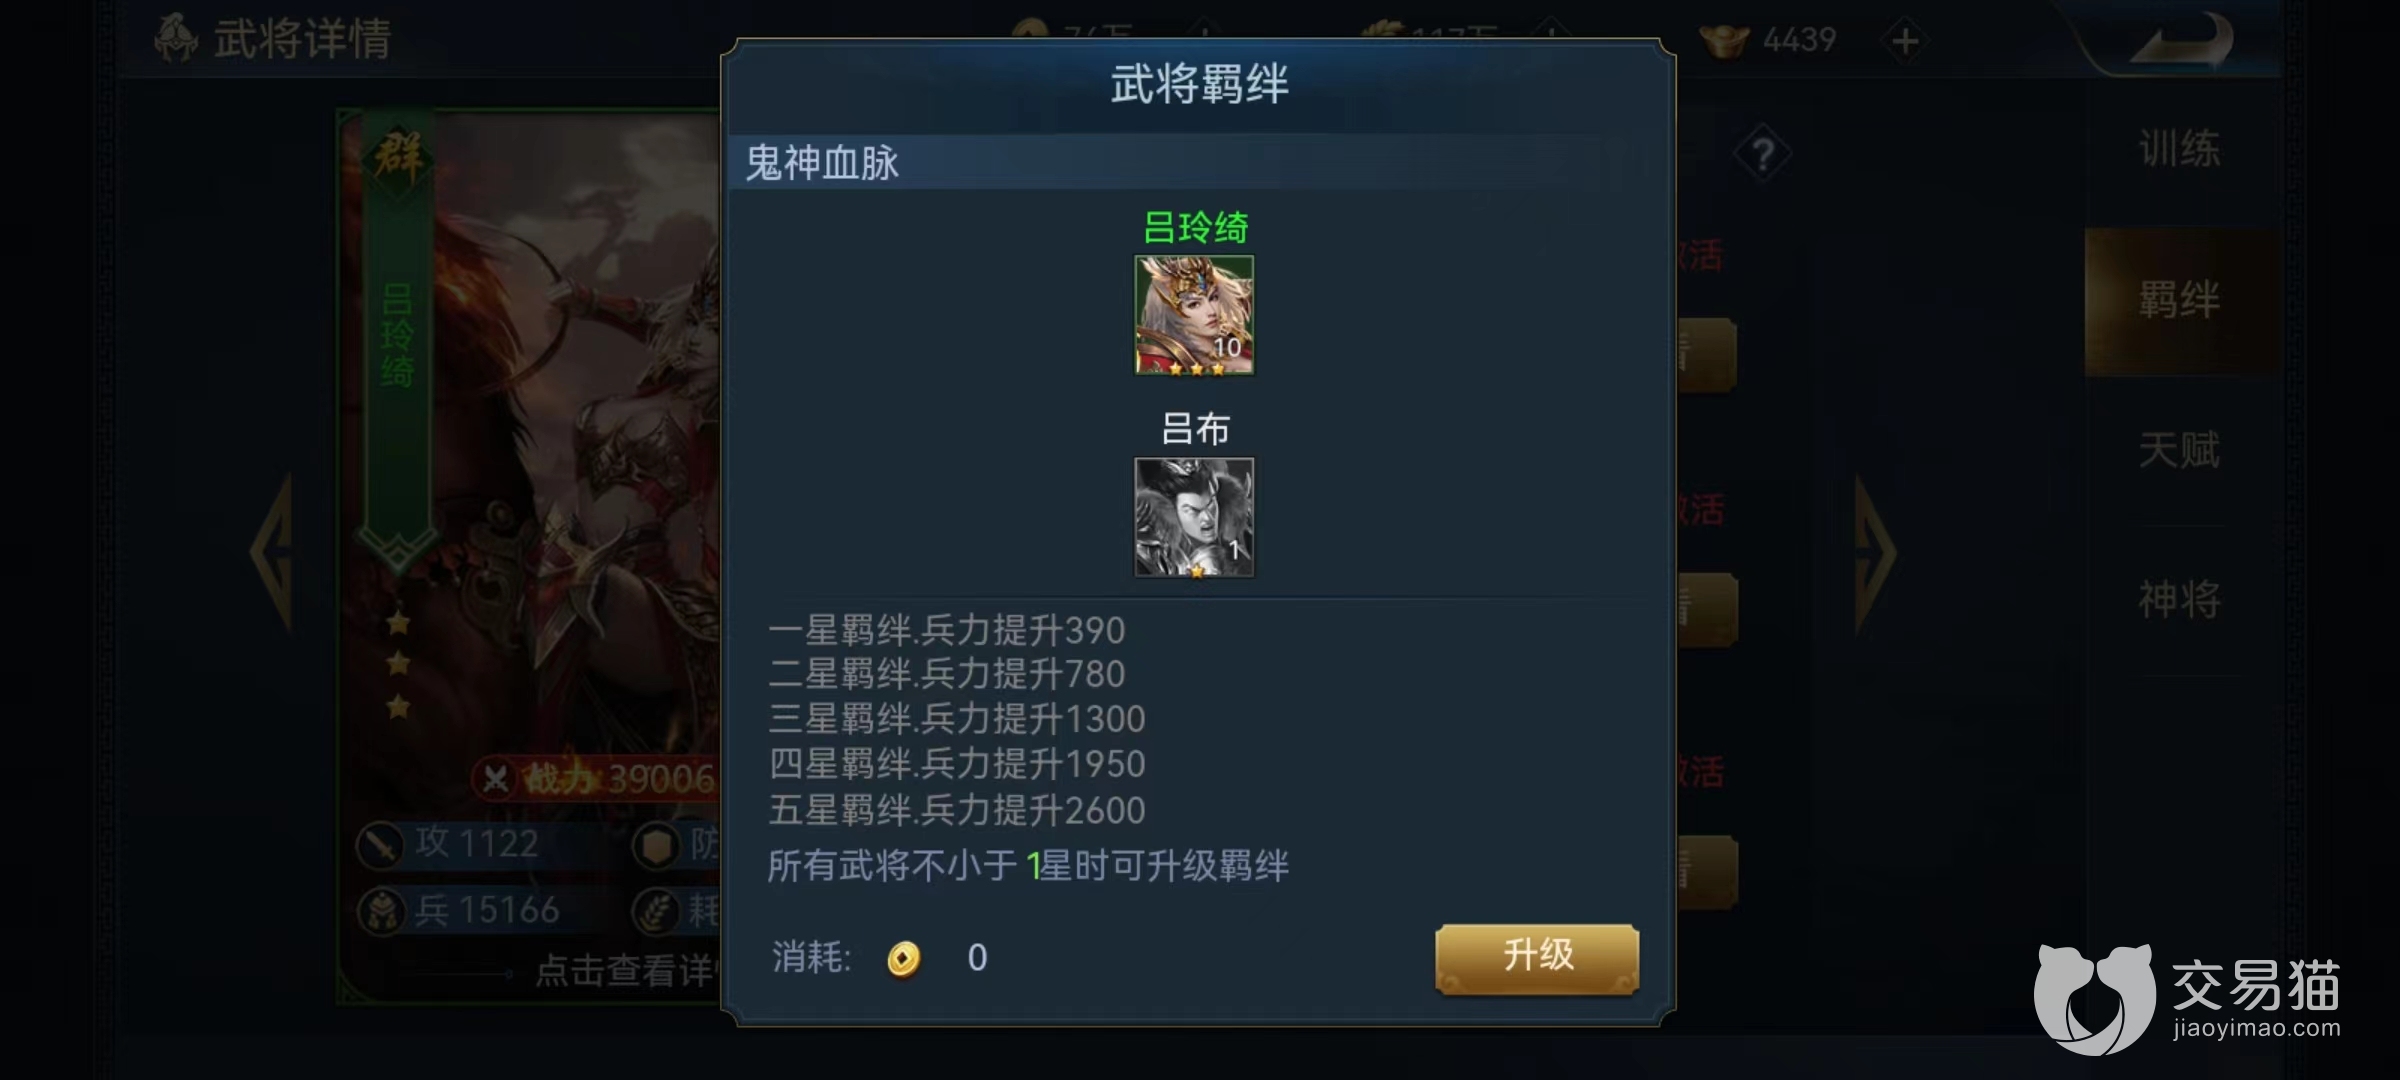
Task: Click the 战力 39006 power badge
Action: pos(597,778)
